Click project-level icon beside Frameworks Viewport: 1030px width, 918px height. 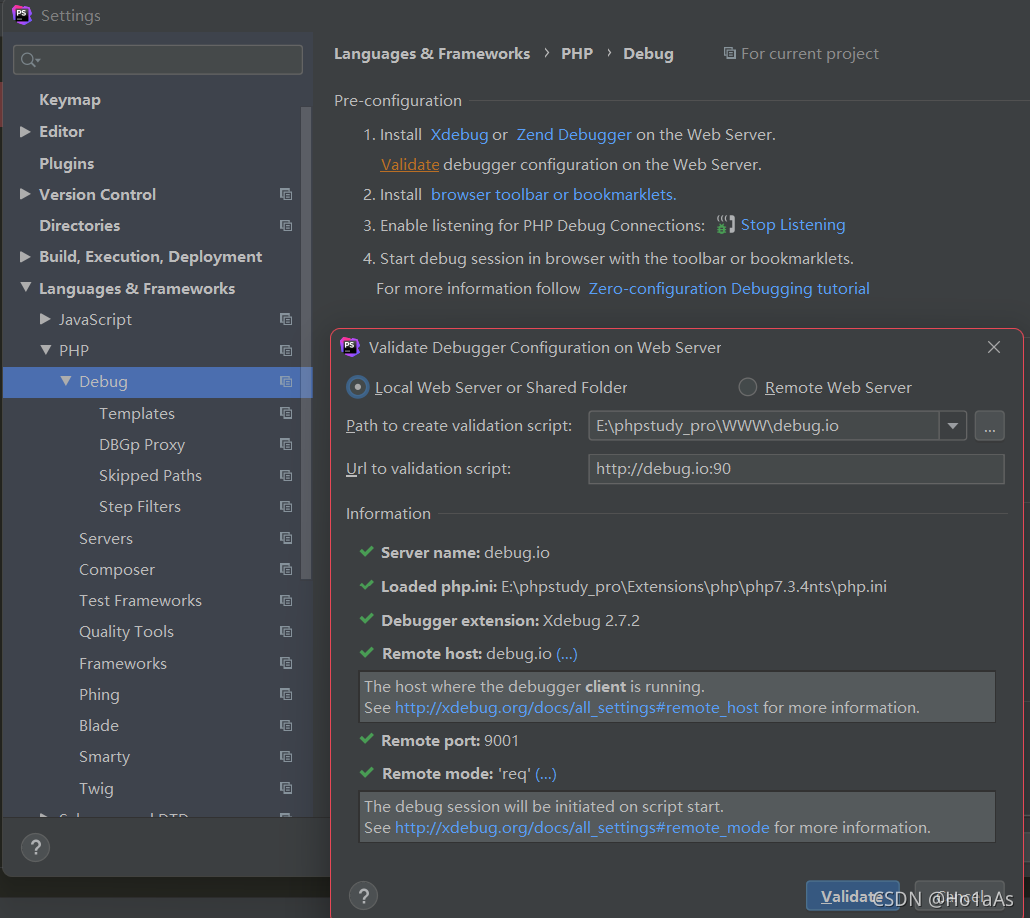(286, 663)
